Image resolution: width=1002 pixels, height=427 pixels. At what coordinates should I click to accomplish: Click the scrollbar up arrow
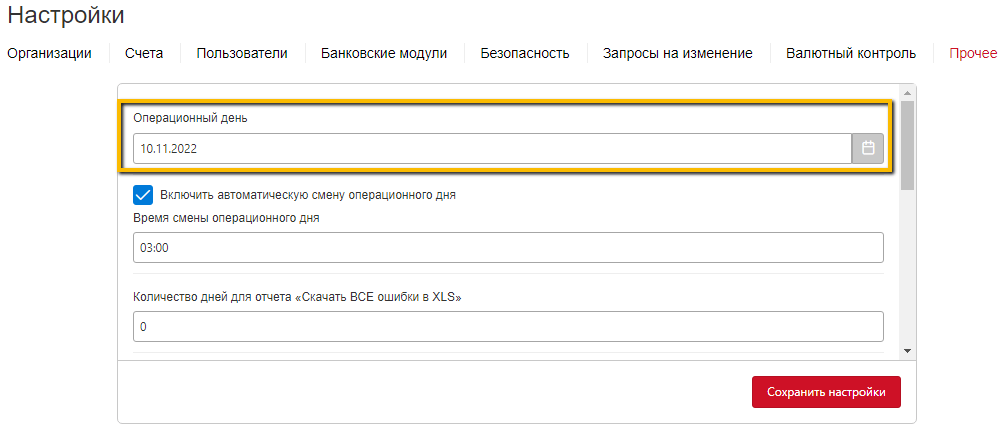[907, 92]
